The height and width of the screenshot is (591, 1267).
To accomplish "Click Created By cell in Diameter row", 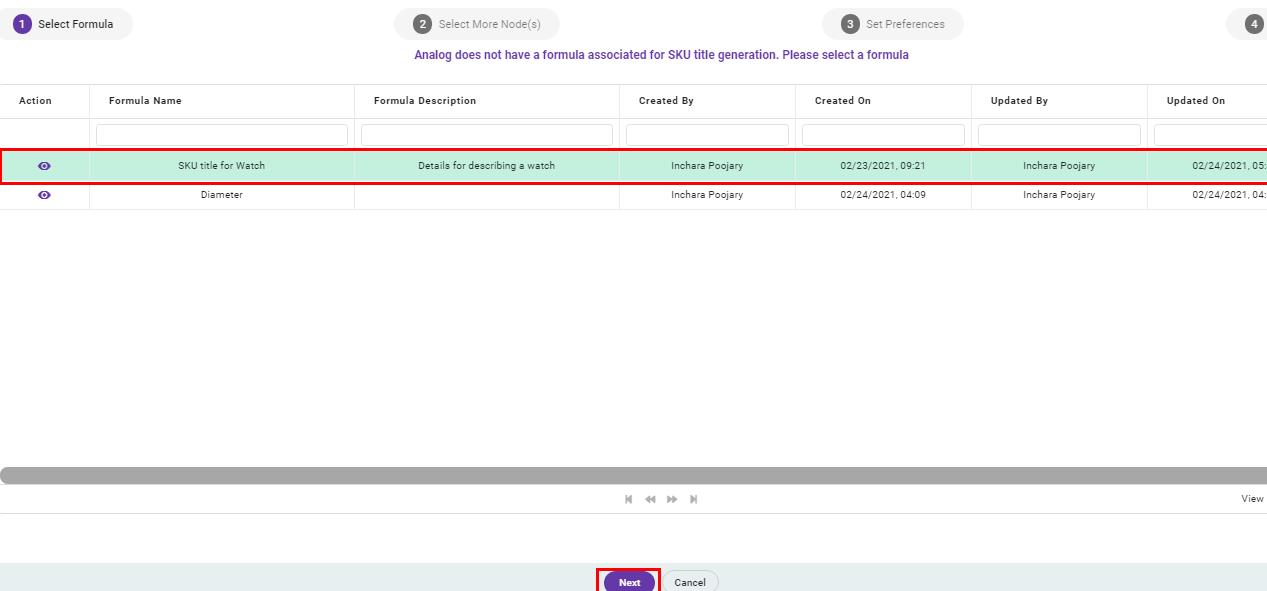I will point(707,195).
